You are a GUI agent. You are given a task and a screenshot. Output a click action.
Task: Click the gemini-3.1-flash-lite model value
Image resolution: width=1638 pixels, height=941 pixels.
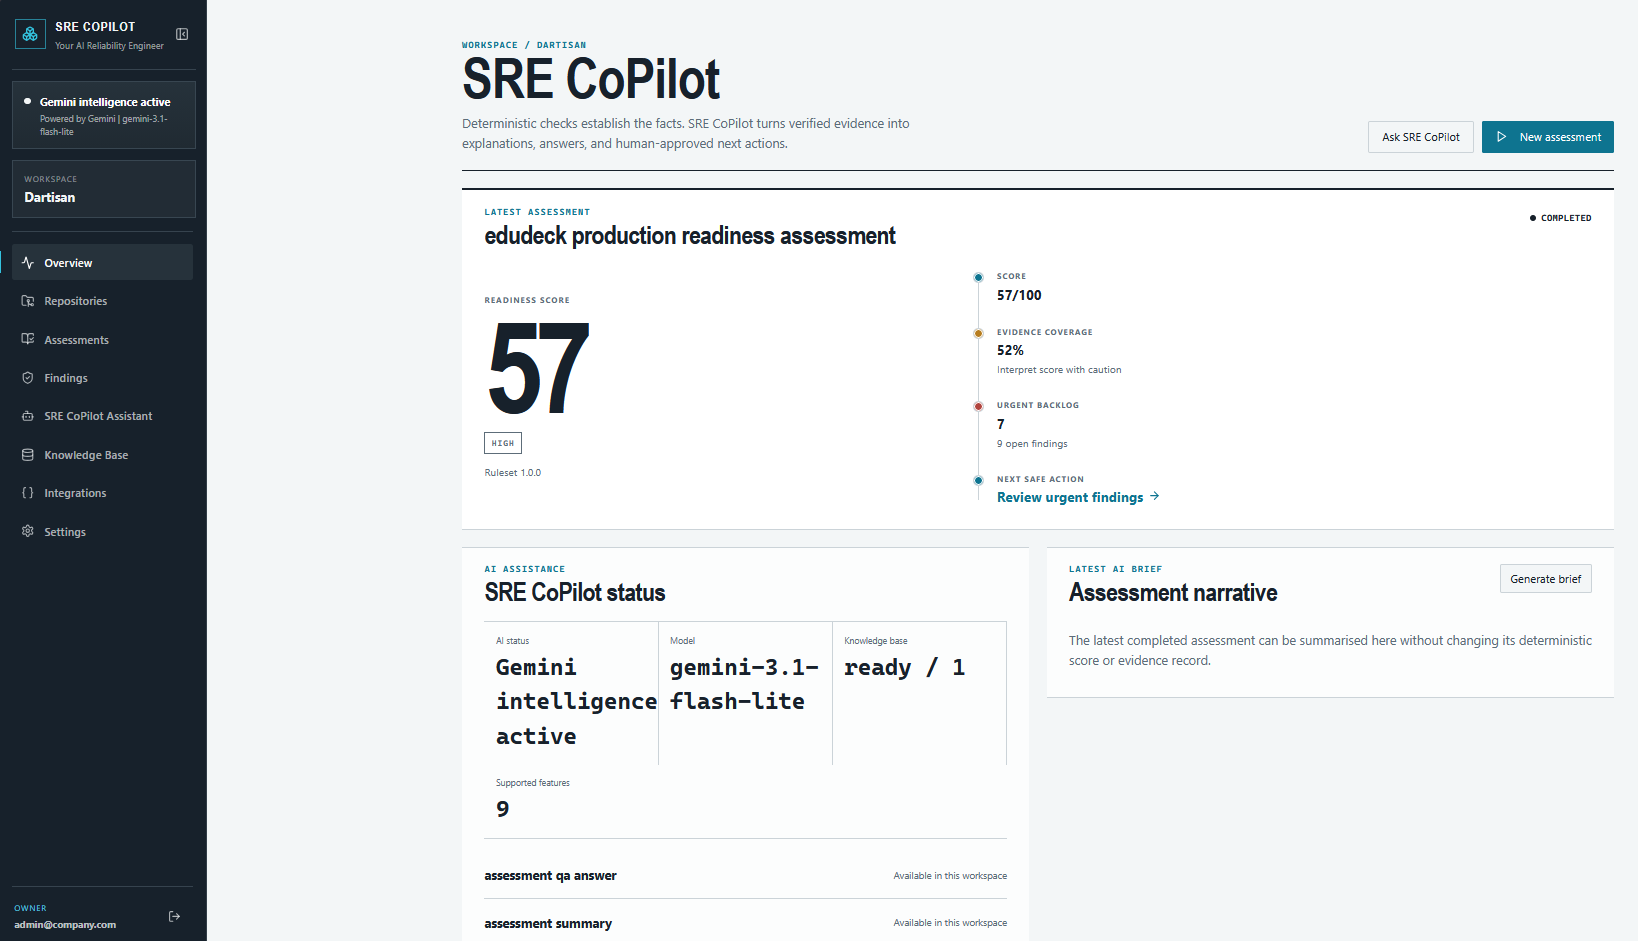pyautogui.click(x=744, y=684)
